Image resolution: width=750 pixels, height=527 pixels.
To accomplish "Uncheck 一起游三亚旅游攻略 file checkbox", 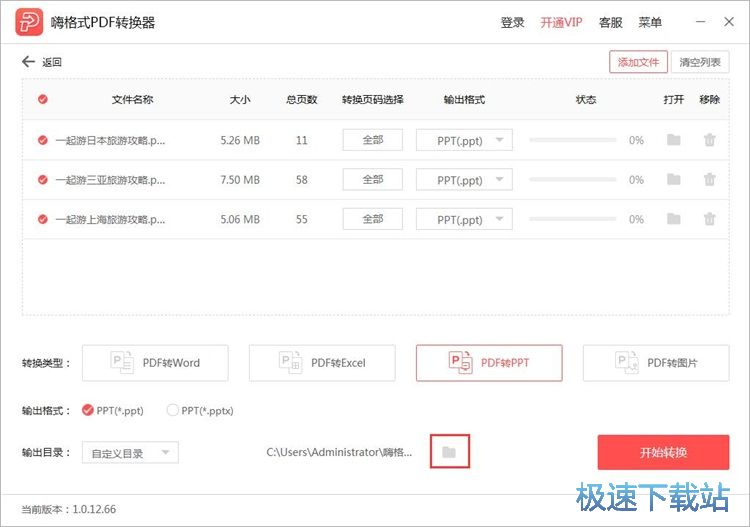I will pyautogui.click(x=43, y=180).
